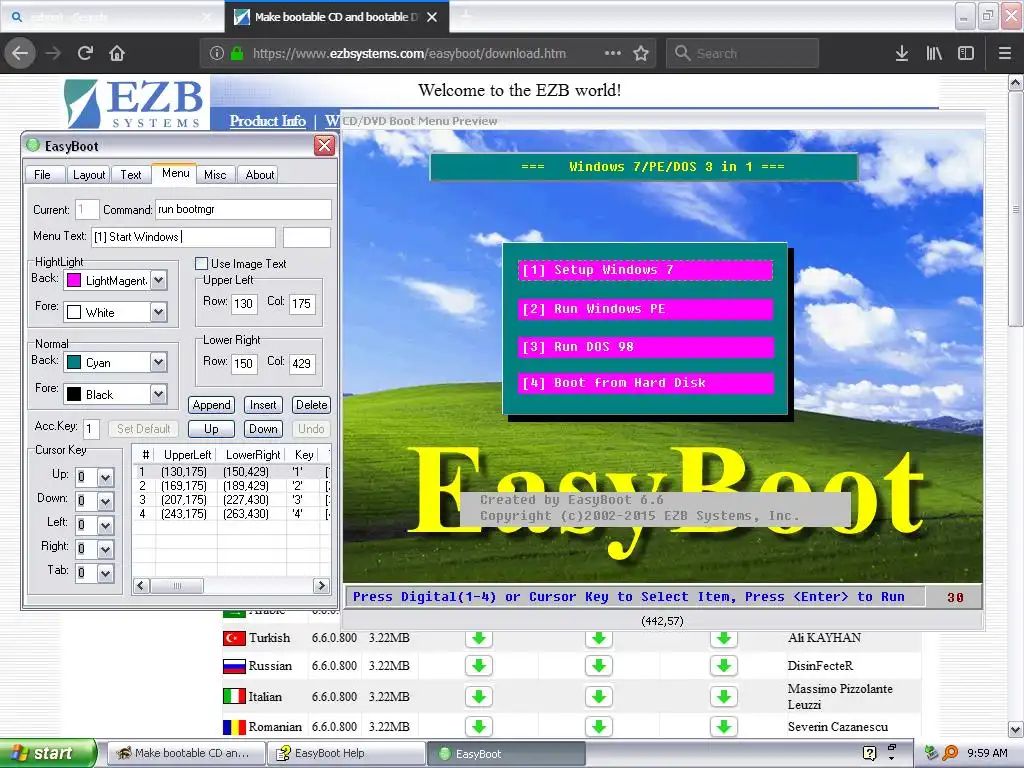Open HighLight Back LightMagenta dropdown
The width and height of the screenshot is (1024, 768).
[158, 280]
